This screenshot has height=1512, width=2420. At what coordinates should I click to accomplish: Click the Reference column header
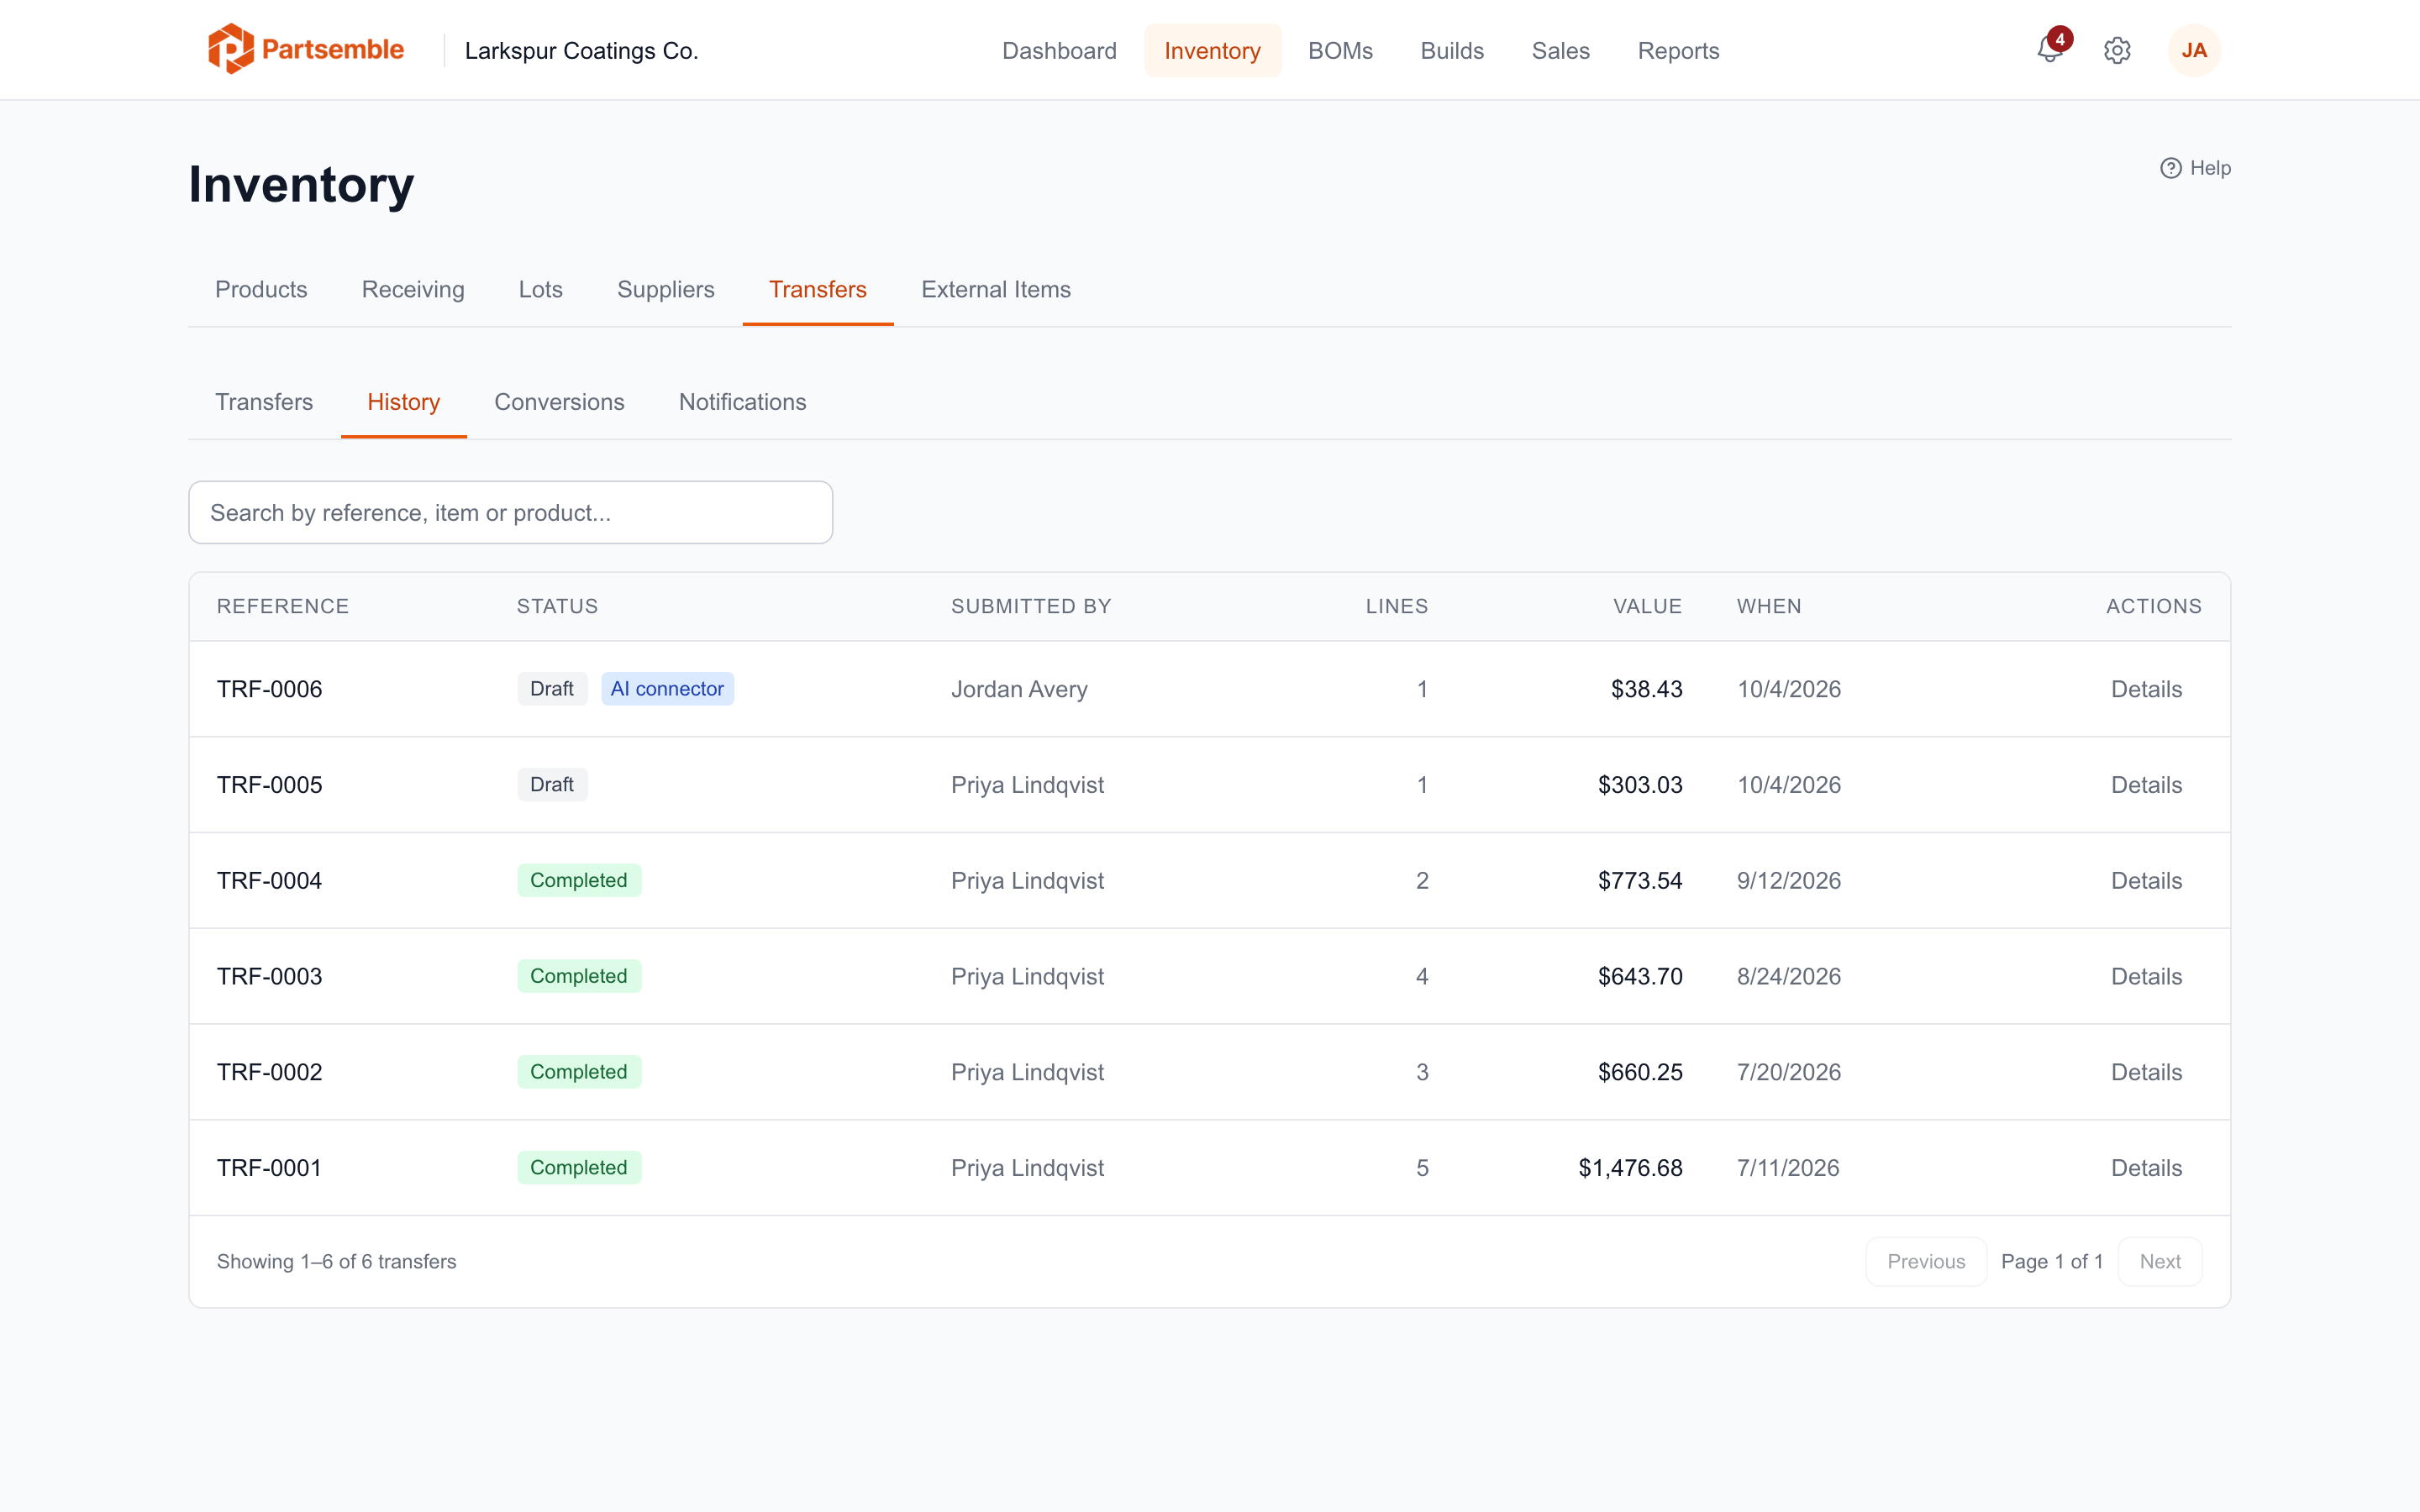283,606
